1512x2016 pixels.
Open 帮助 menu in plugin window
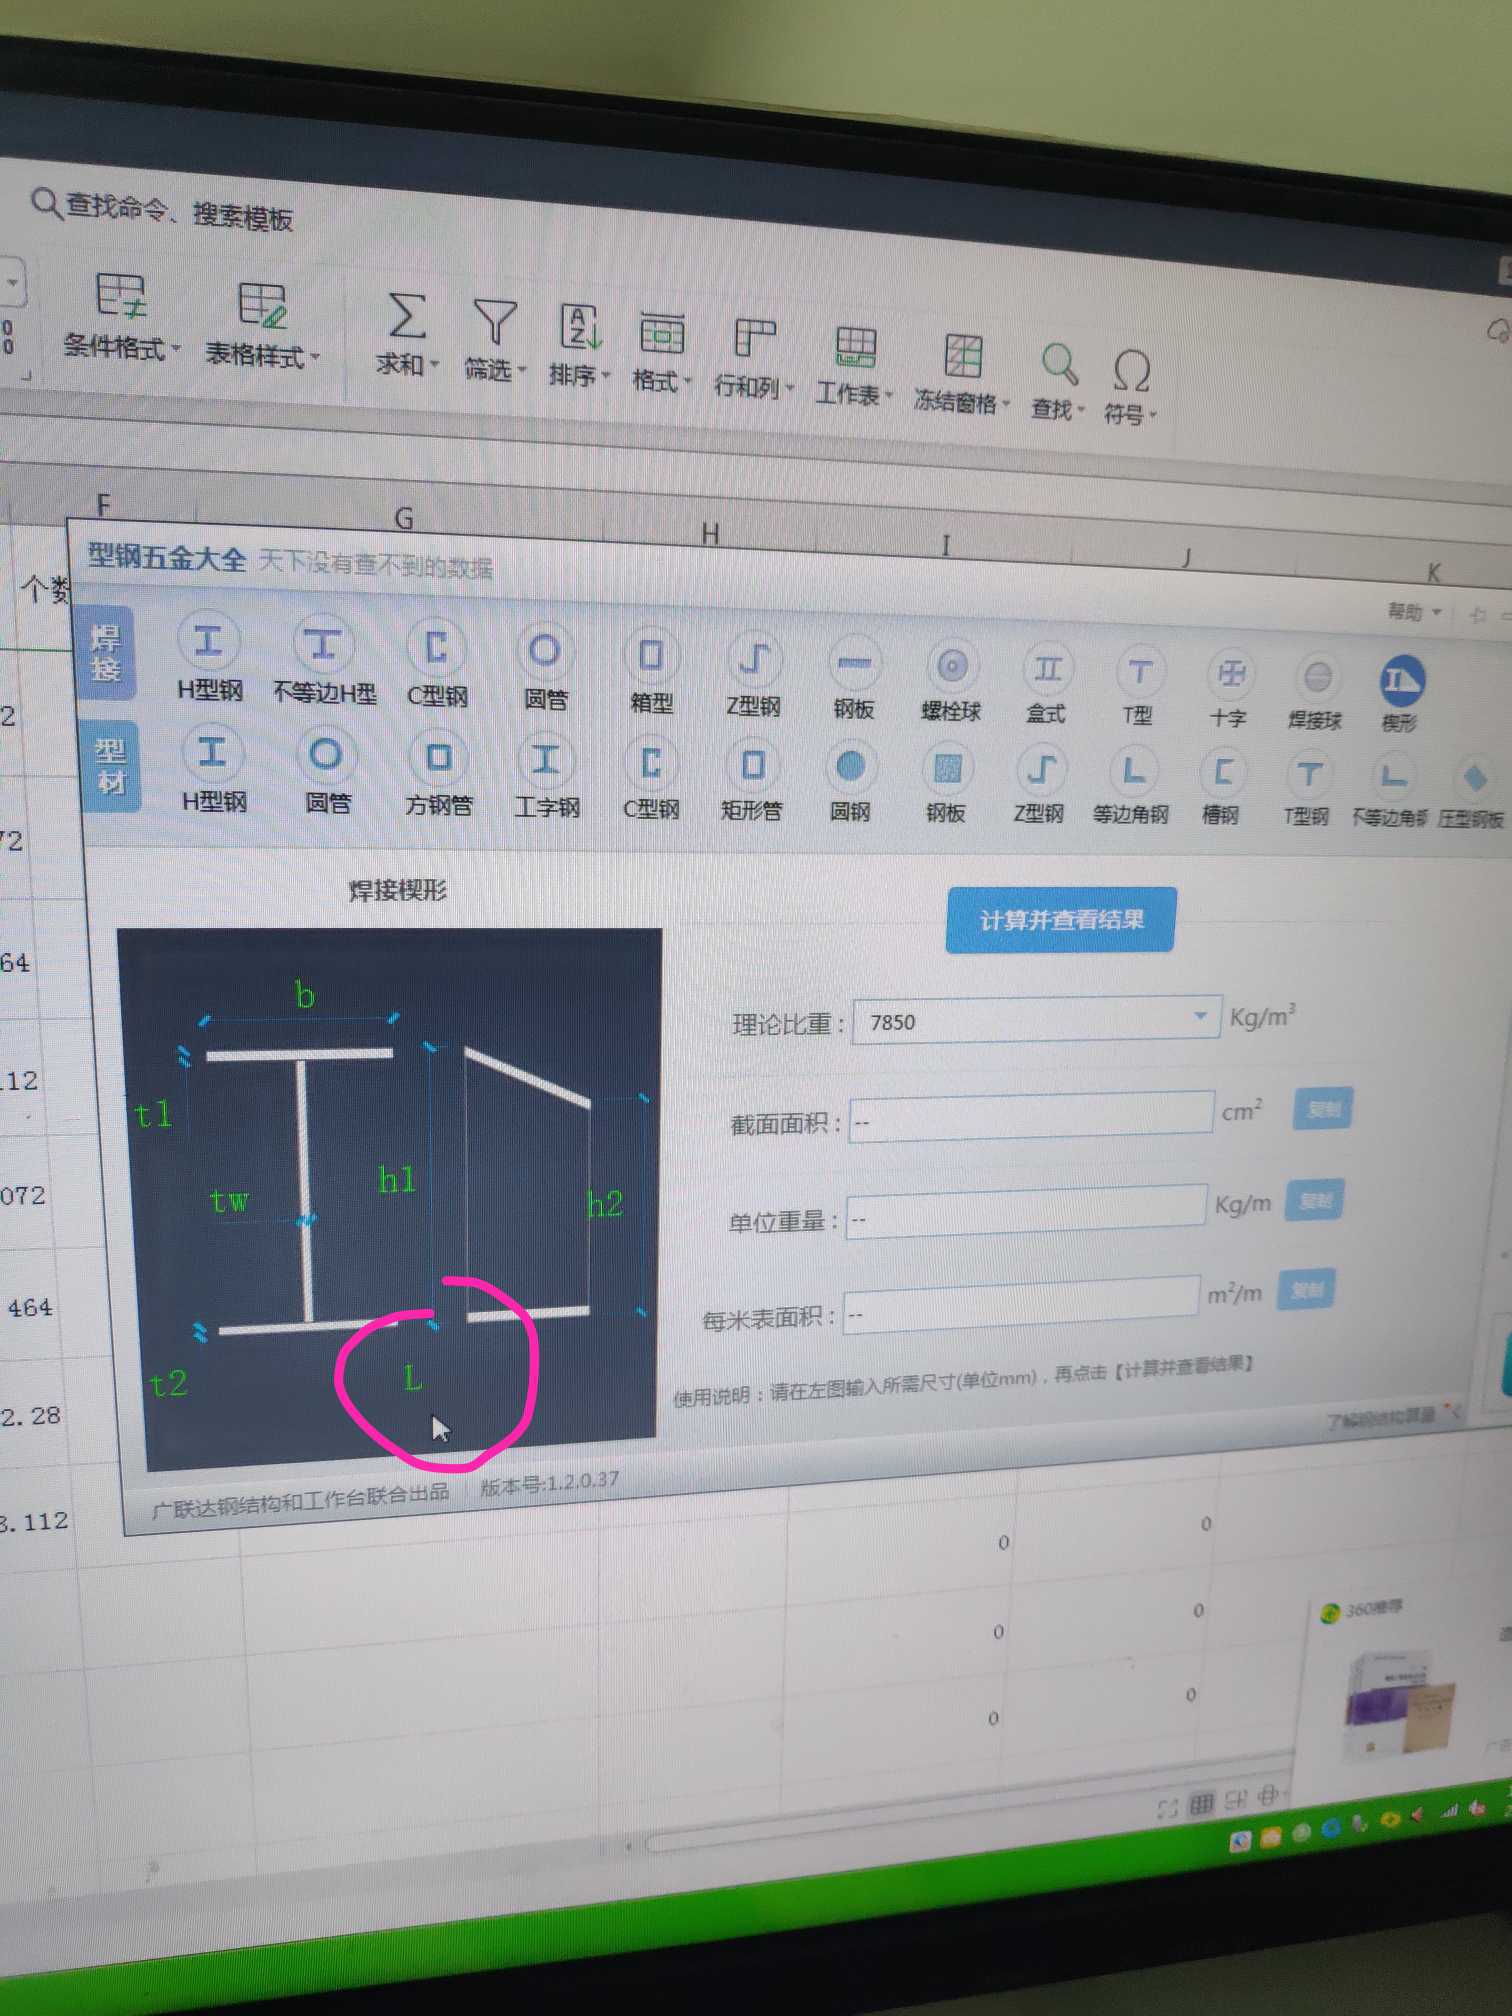point(1412,611)
